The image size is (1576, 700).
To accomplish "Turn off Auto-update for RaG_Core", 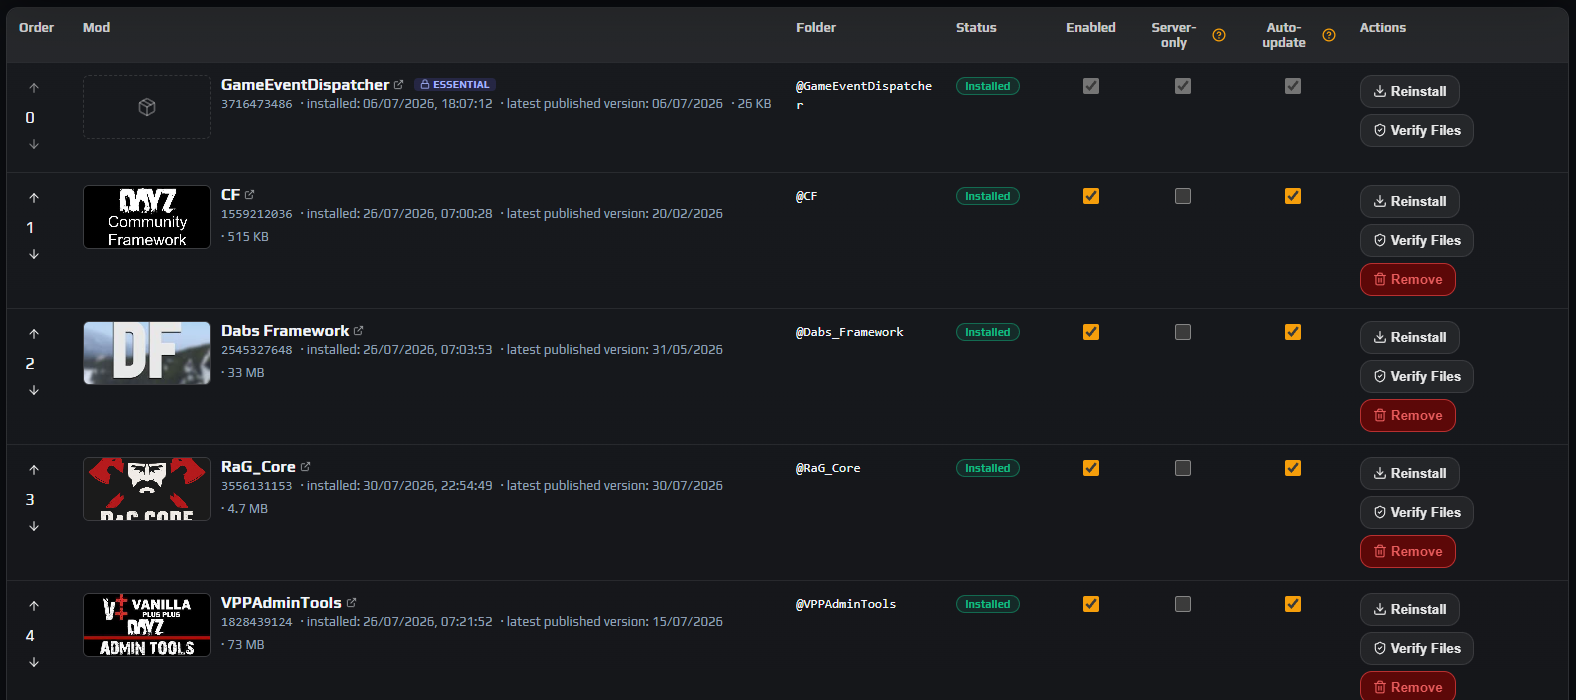I will click(1293, 468).
